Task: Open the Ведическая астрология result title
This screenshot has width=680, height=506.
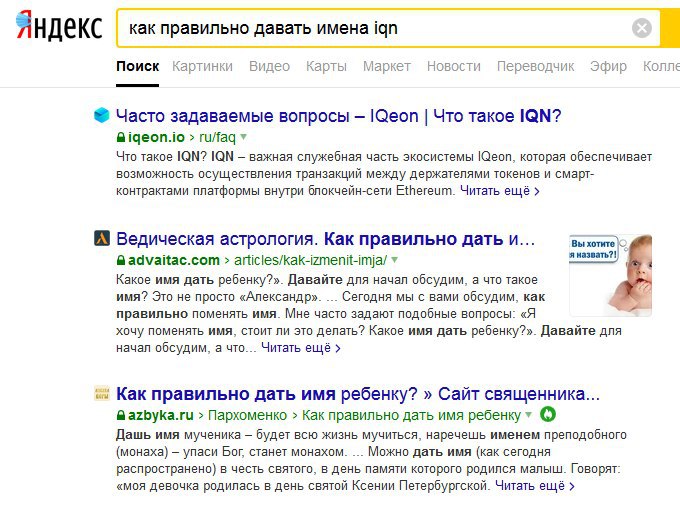Action: [x=325, y=239]
